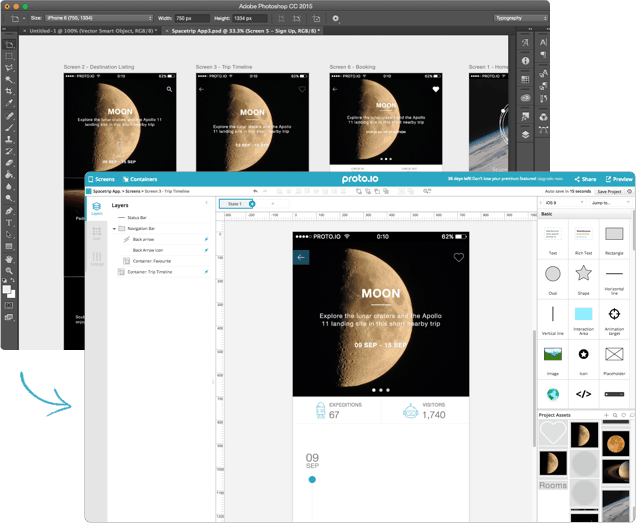Click the Shape star widget in library
The image size is (636, 523).
[x=583, y=278]
